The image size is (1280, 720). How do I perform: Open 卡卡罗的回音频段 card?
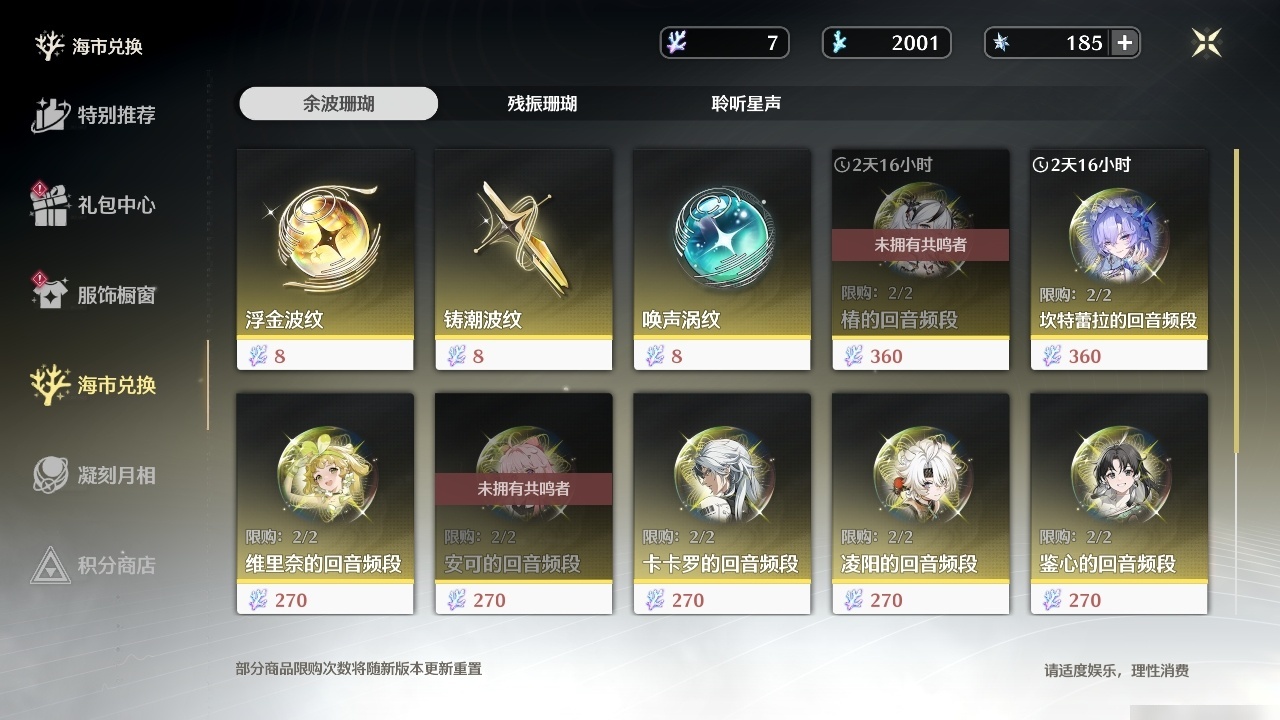722,504
